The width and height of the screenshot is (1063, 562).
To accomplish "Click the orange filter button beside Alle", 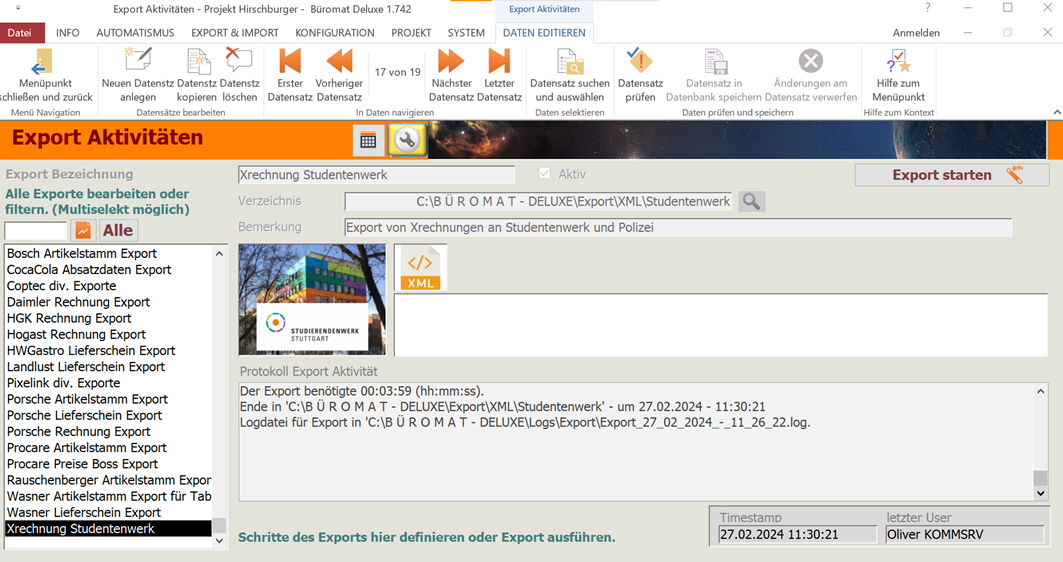I will pos(83,231).
